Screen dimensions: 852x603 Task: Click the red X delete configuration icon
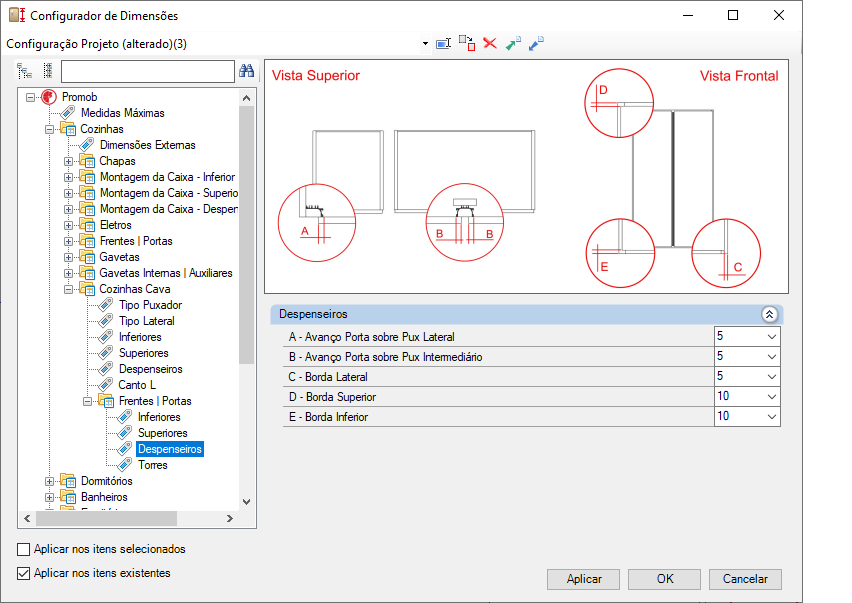pos(490,43)
